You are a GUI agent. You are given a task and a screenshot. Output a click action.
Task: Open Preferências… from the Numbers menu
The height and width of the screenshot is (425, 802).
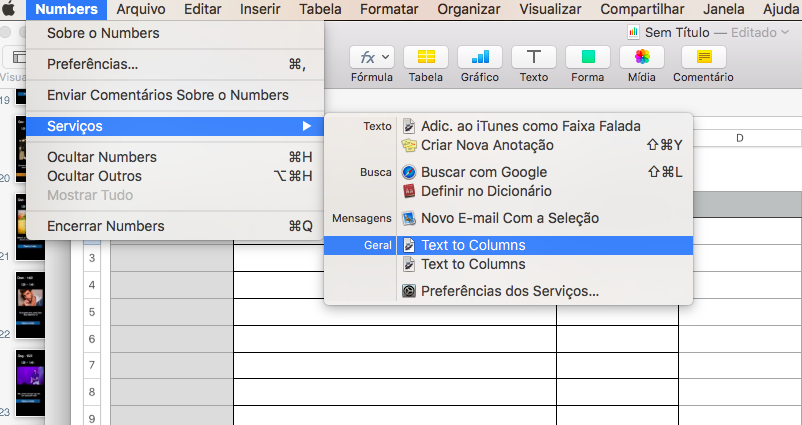(175, 64)
